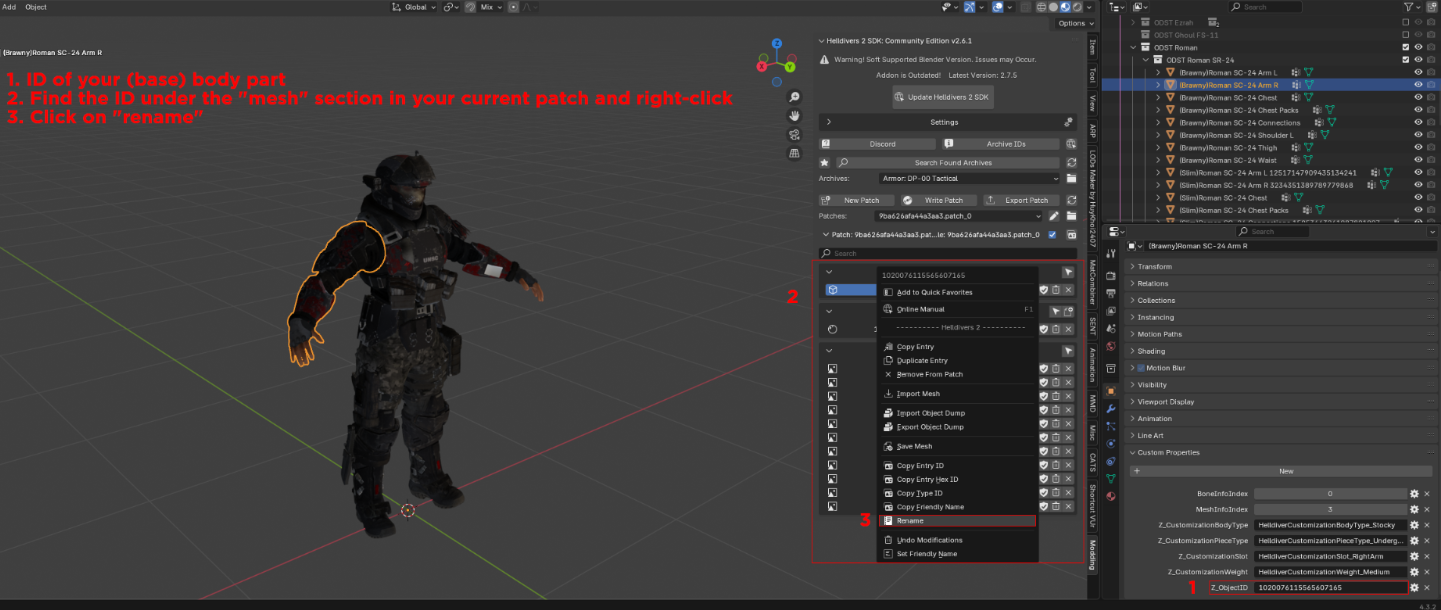
Task: Click the Settings gear icon in SDK panel
Action: 1068,122
